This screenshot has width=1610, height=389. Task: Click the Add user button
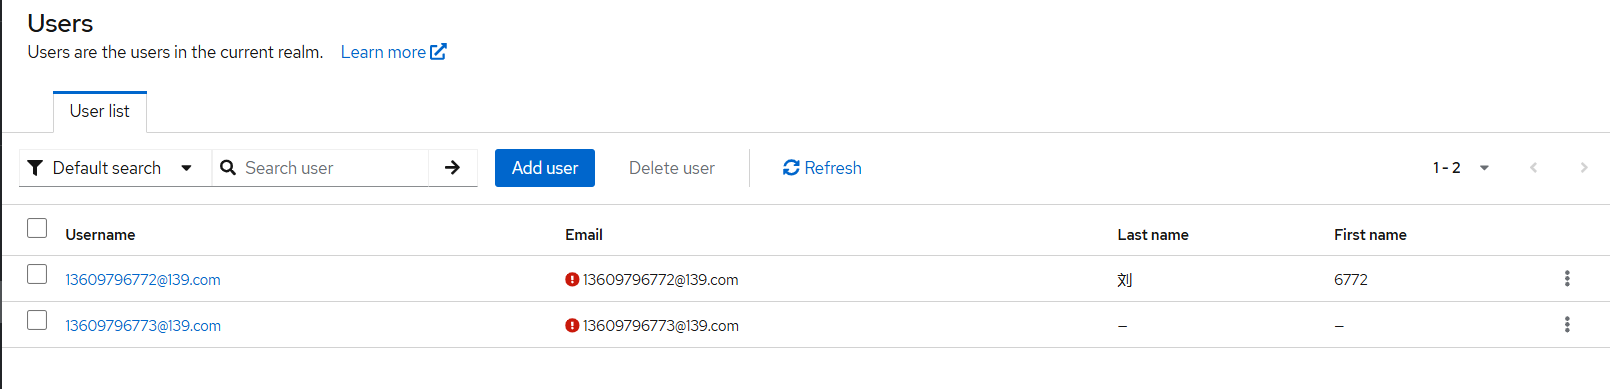point(545,168)
